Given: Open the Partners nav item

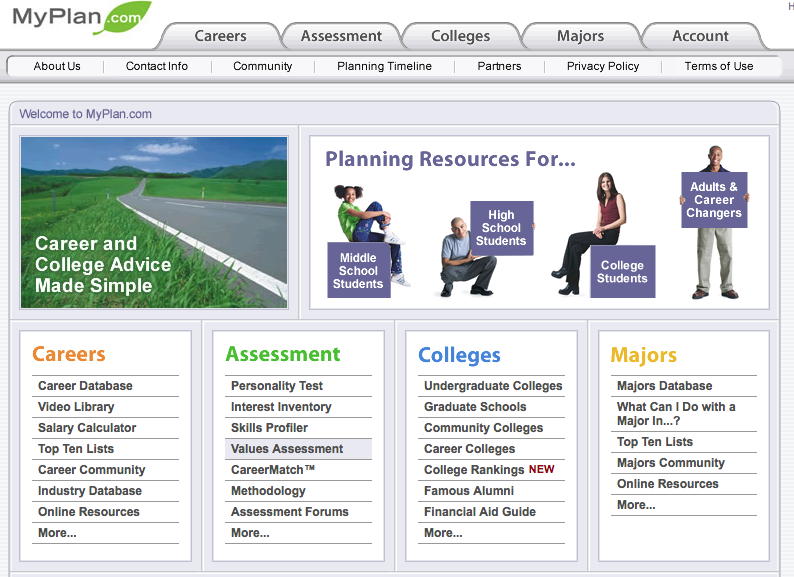Looking at the screenshot, I should coord(499,66).
